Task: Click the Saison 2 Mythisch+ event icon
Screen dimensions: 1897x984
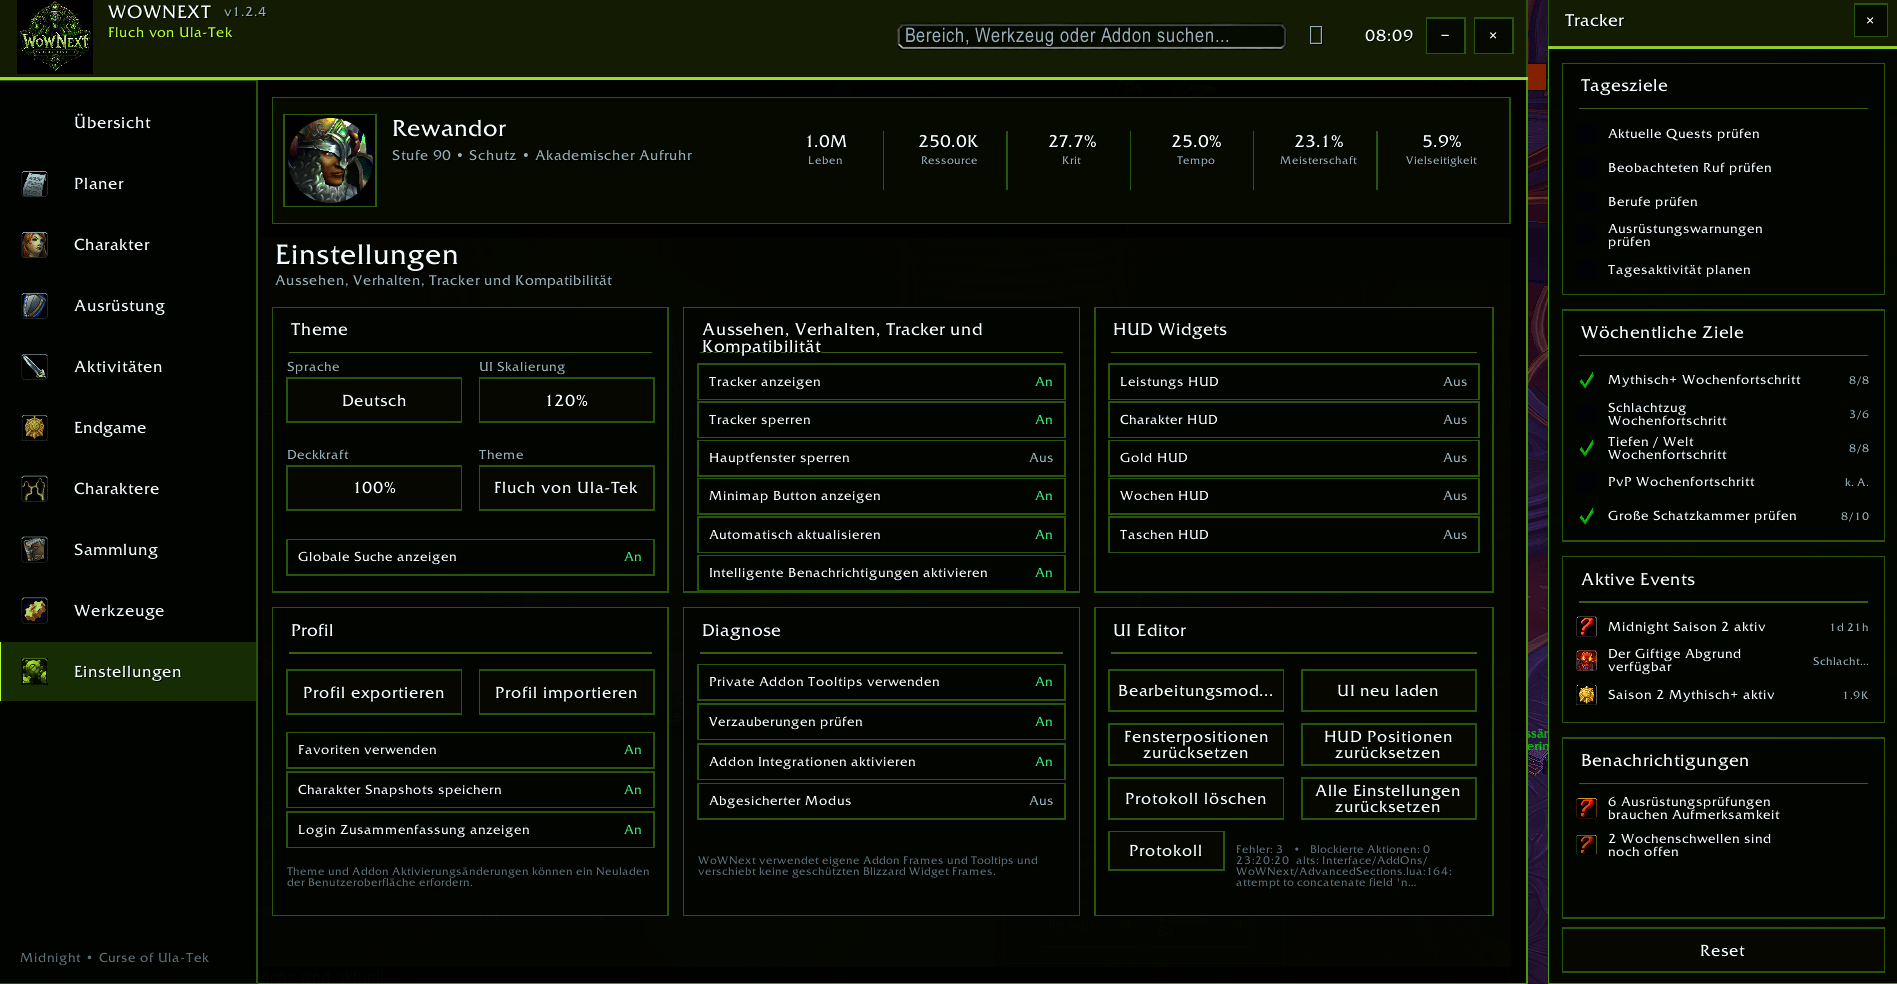Action: coord(1587,695)
